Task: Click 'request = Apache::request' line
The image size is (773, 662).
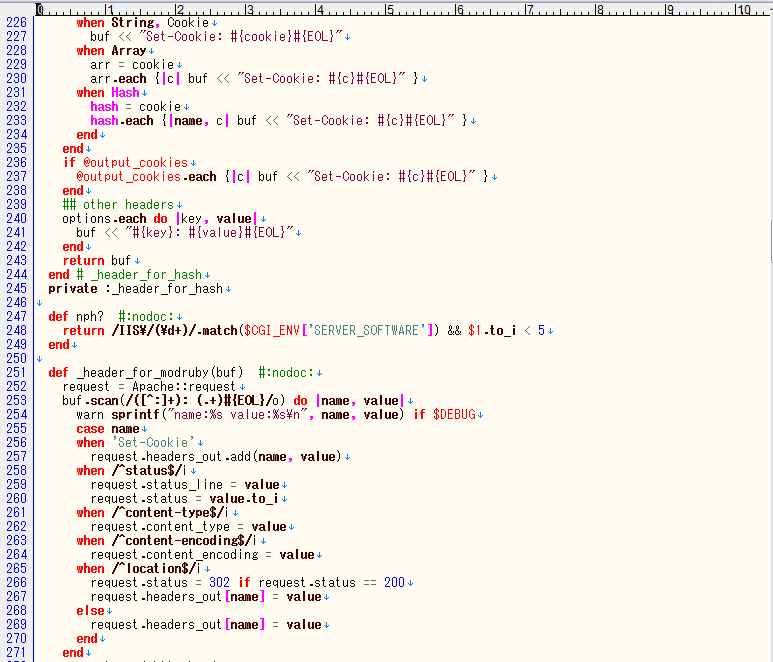Action: [x=149, y=386]
